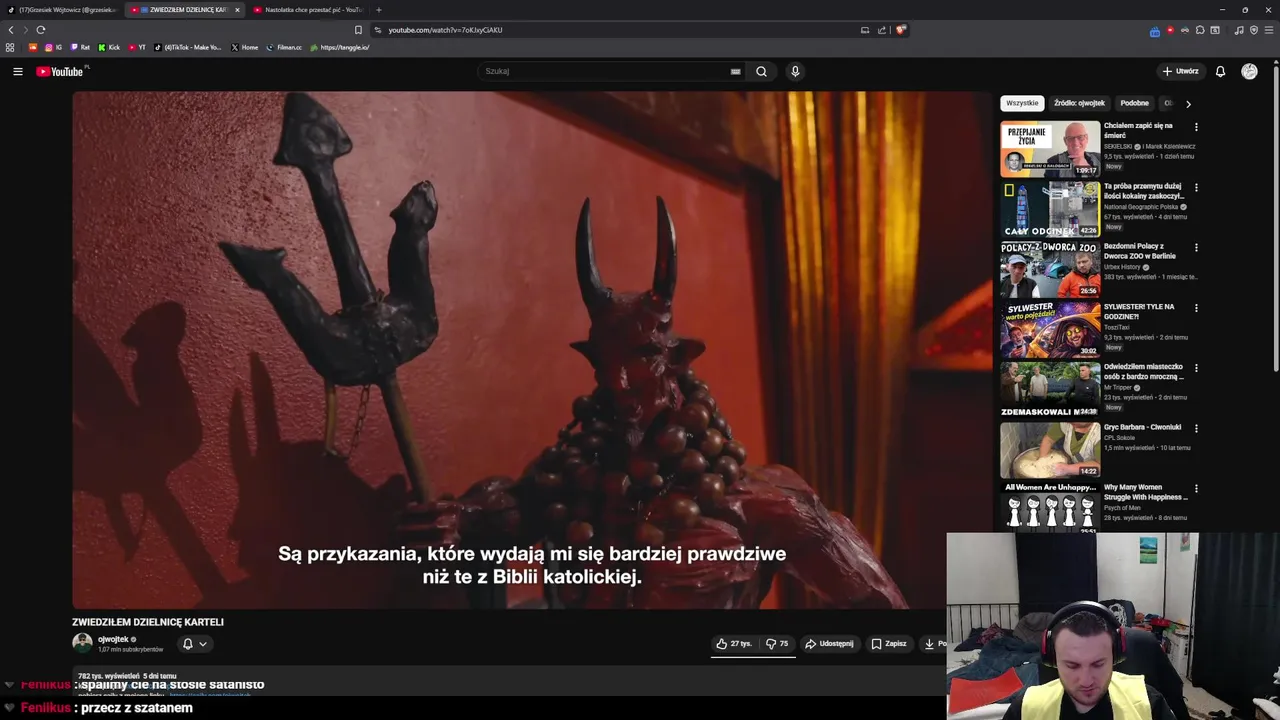Open options menu for SYLWESTER! TYLE NA video
Viewport: 1280px width, 720px height.
coord(1196,308)
